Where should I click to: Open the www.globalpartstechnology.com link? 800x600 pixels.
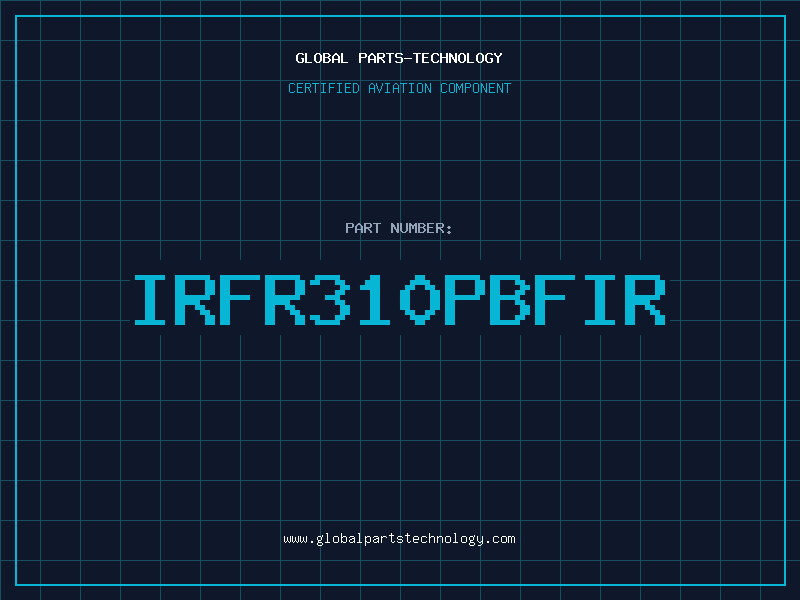399,539
